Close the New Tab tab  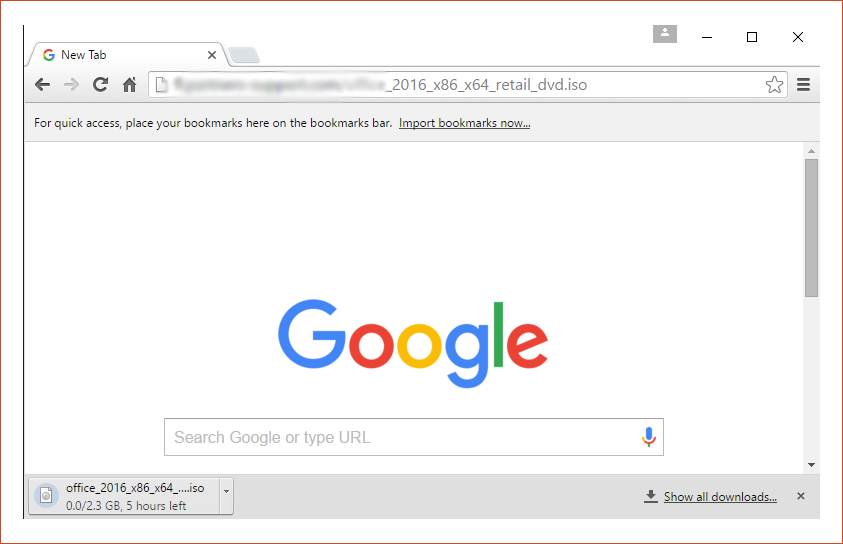pyautogui.click(x=212, y=55)
